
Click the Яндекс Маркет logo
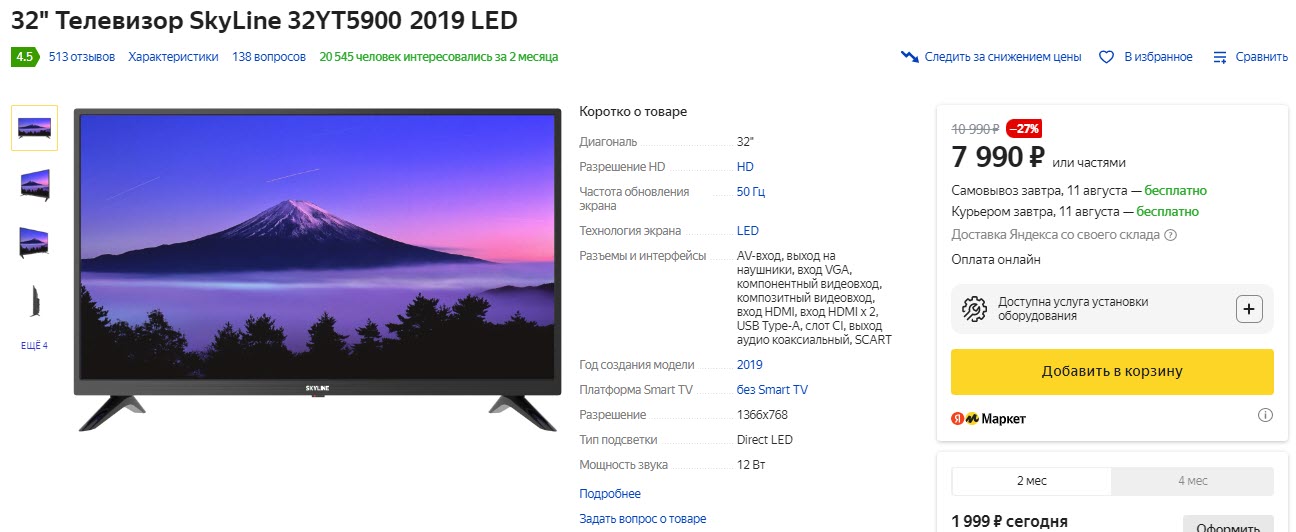(x=988, y=419)
